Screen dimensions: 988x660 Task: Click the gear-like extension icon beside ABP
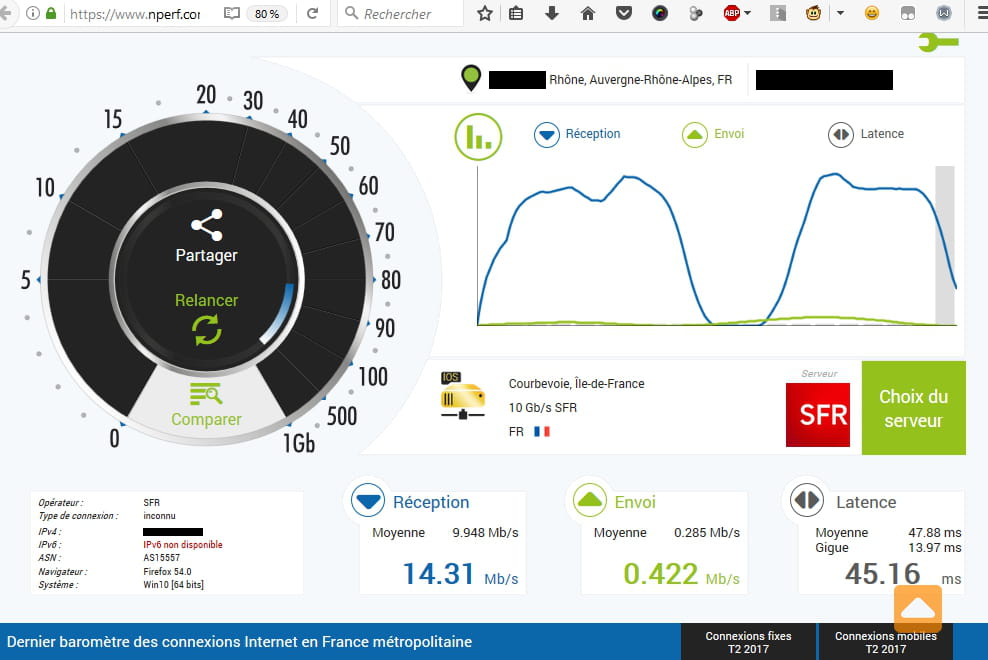point(696,13)
